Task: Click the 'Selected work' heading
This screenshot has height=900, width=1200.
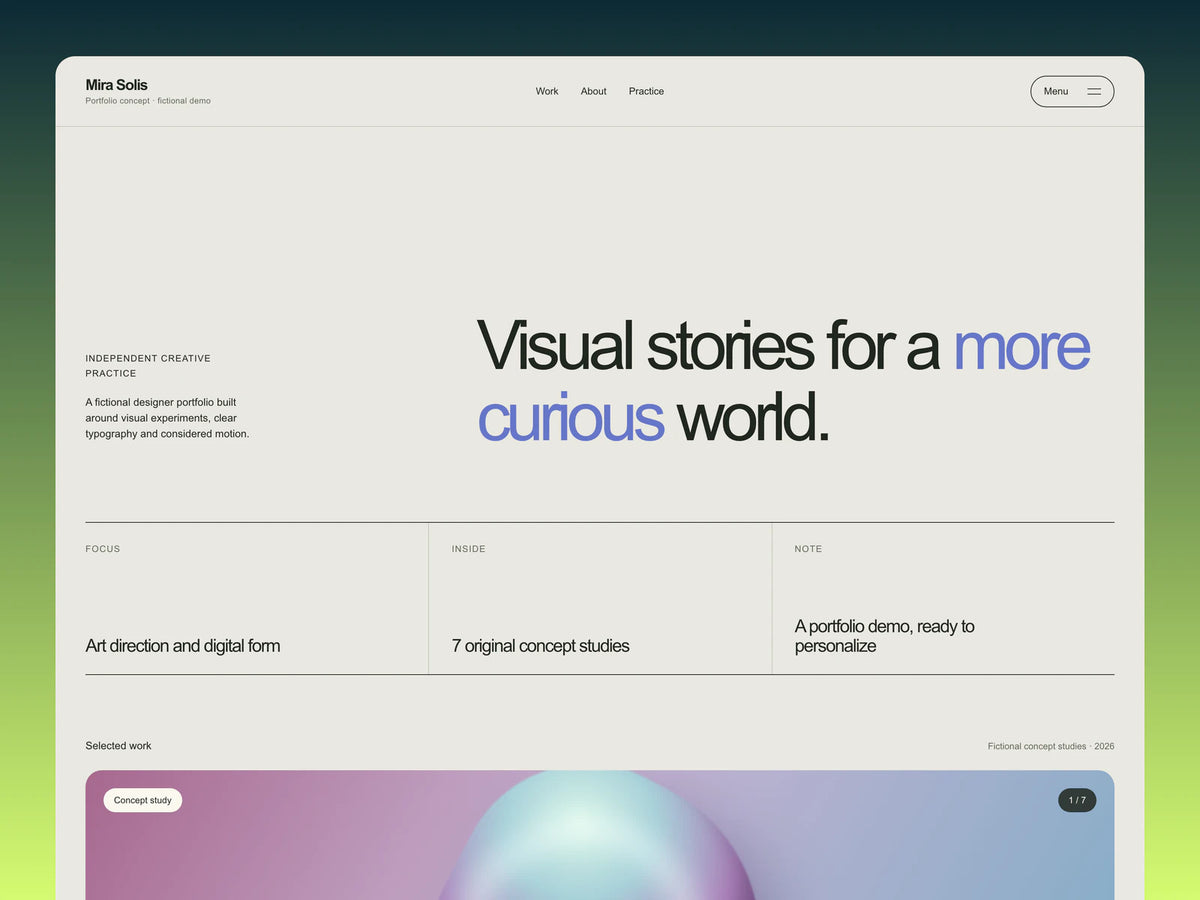Action: point(118,746)
